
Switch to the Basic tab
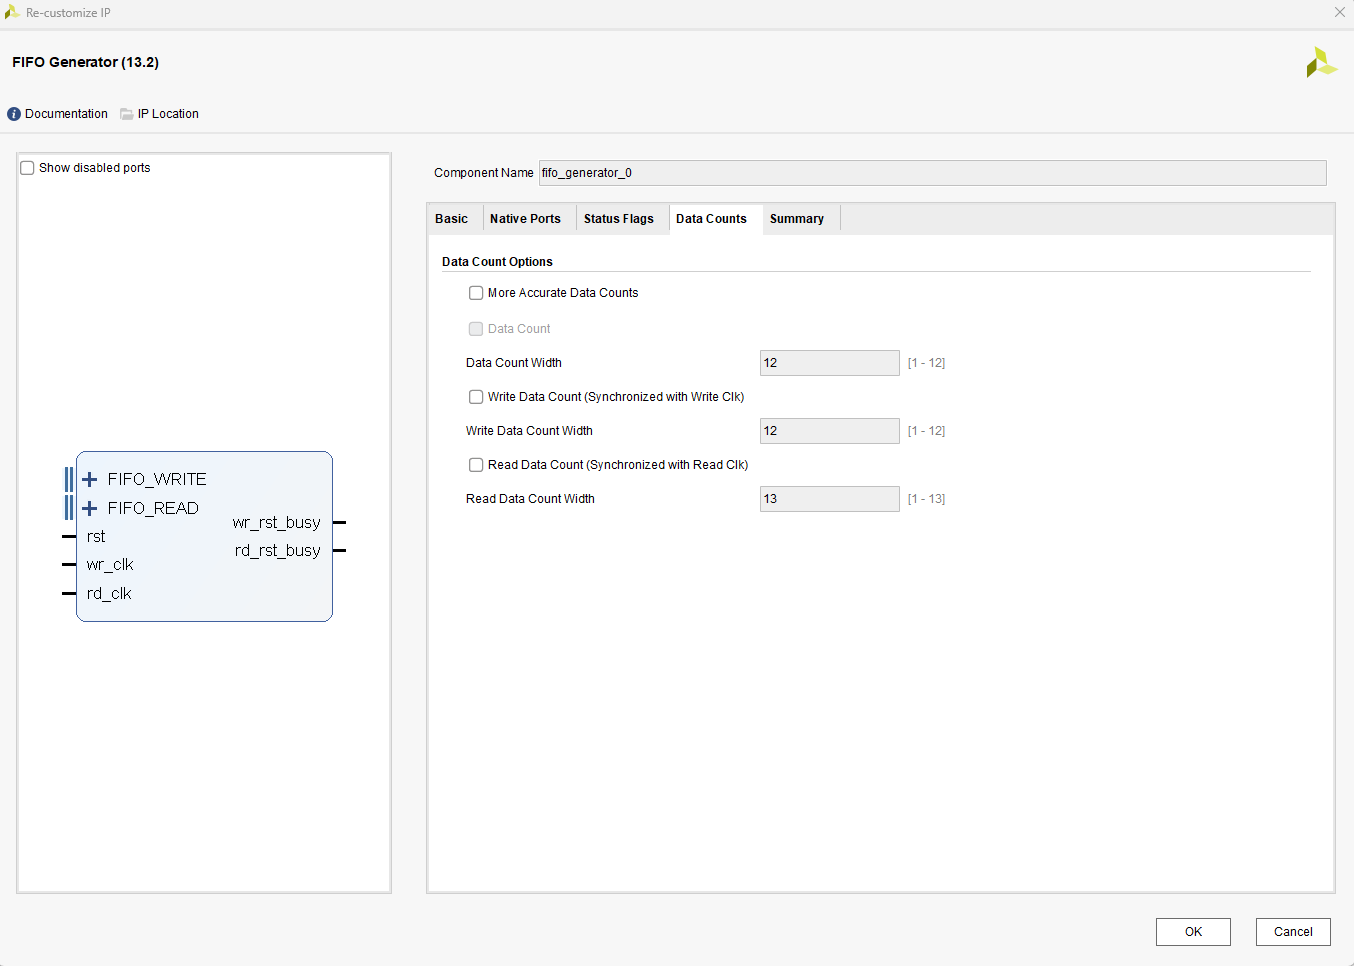click(452, 219)
